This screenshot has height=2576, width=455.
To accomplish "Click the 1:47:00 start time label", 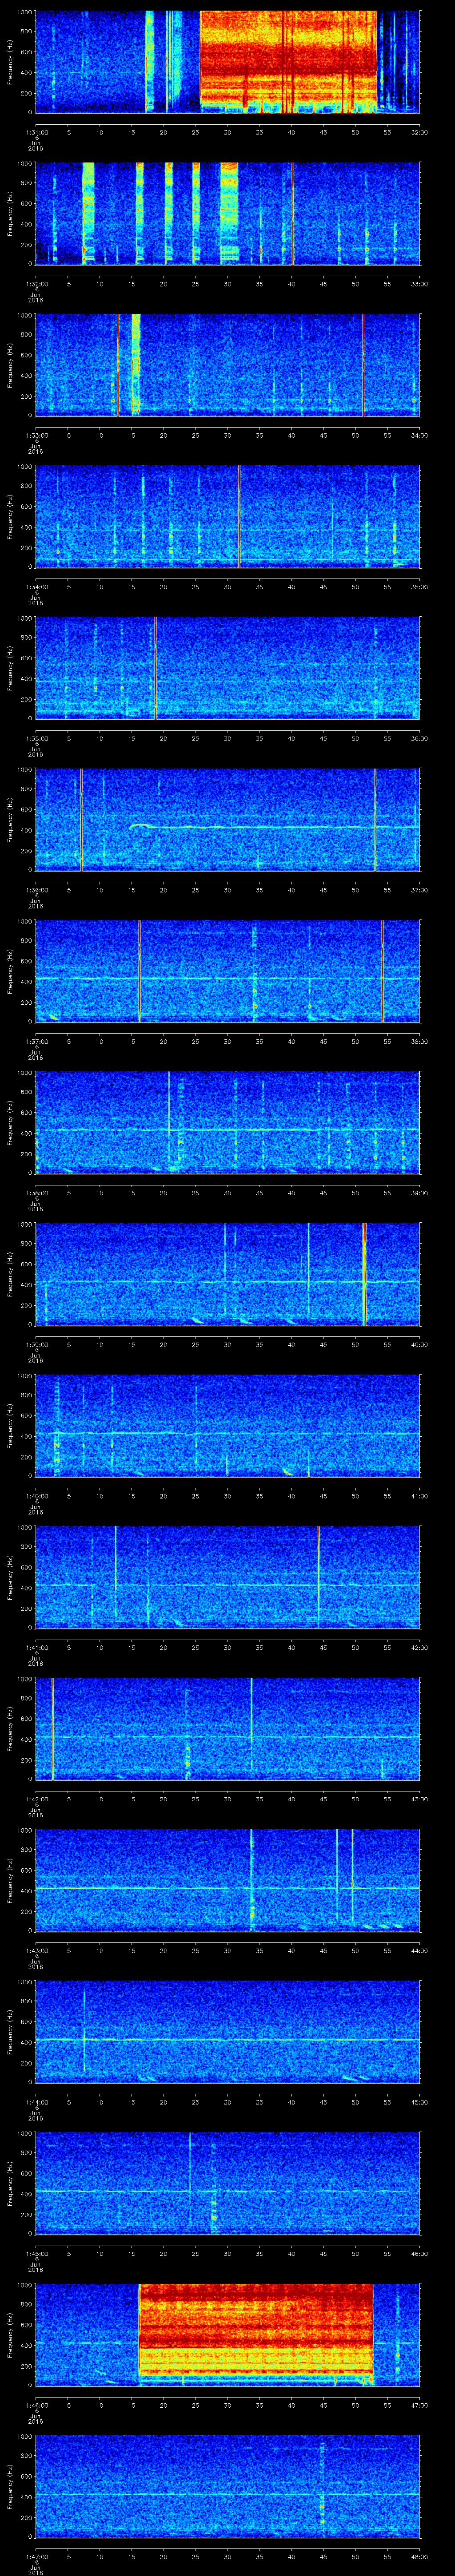I will [36, 2556].
